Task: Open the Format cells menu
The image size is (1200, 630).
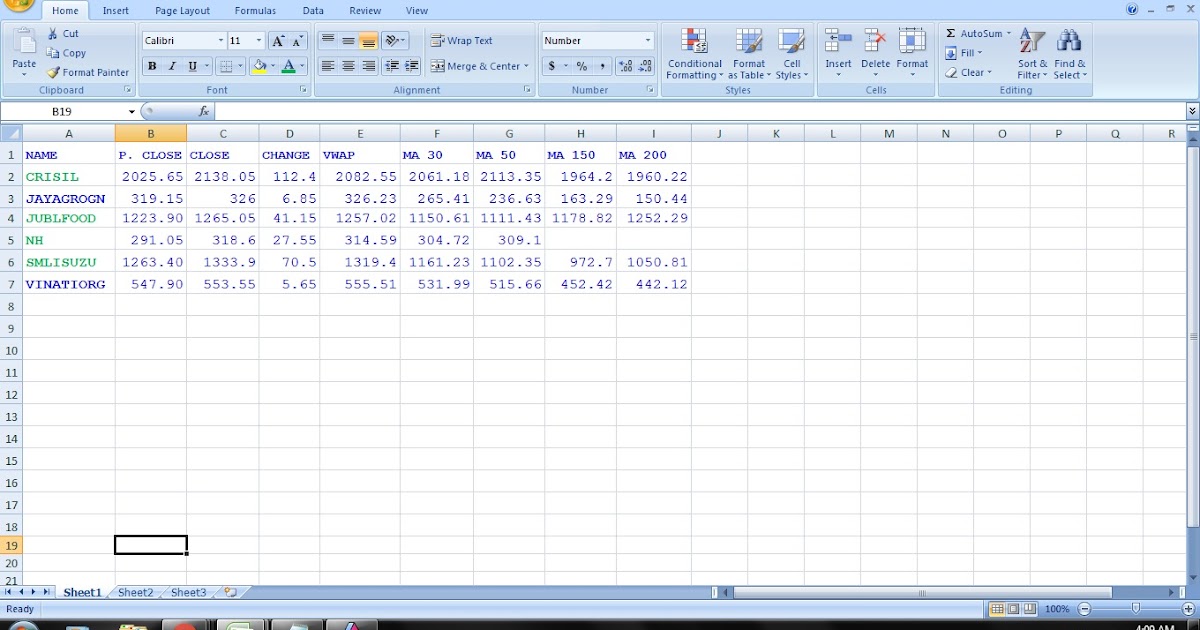Action: (x=912, y=54)
